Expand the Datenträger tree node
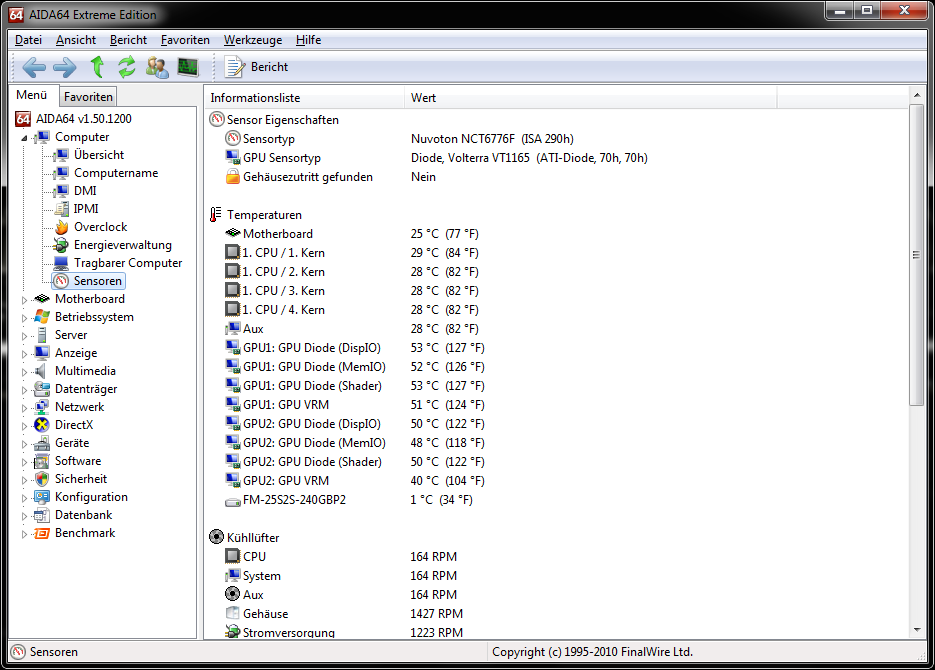Image resolution: width=935 pixels, height=670 pixels. click(24, 390)
